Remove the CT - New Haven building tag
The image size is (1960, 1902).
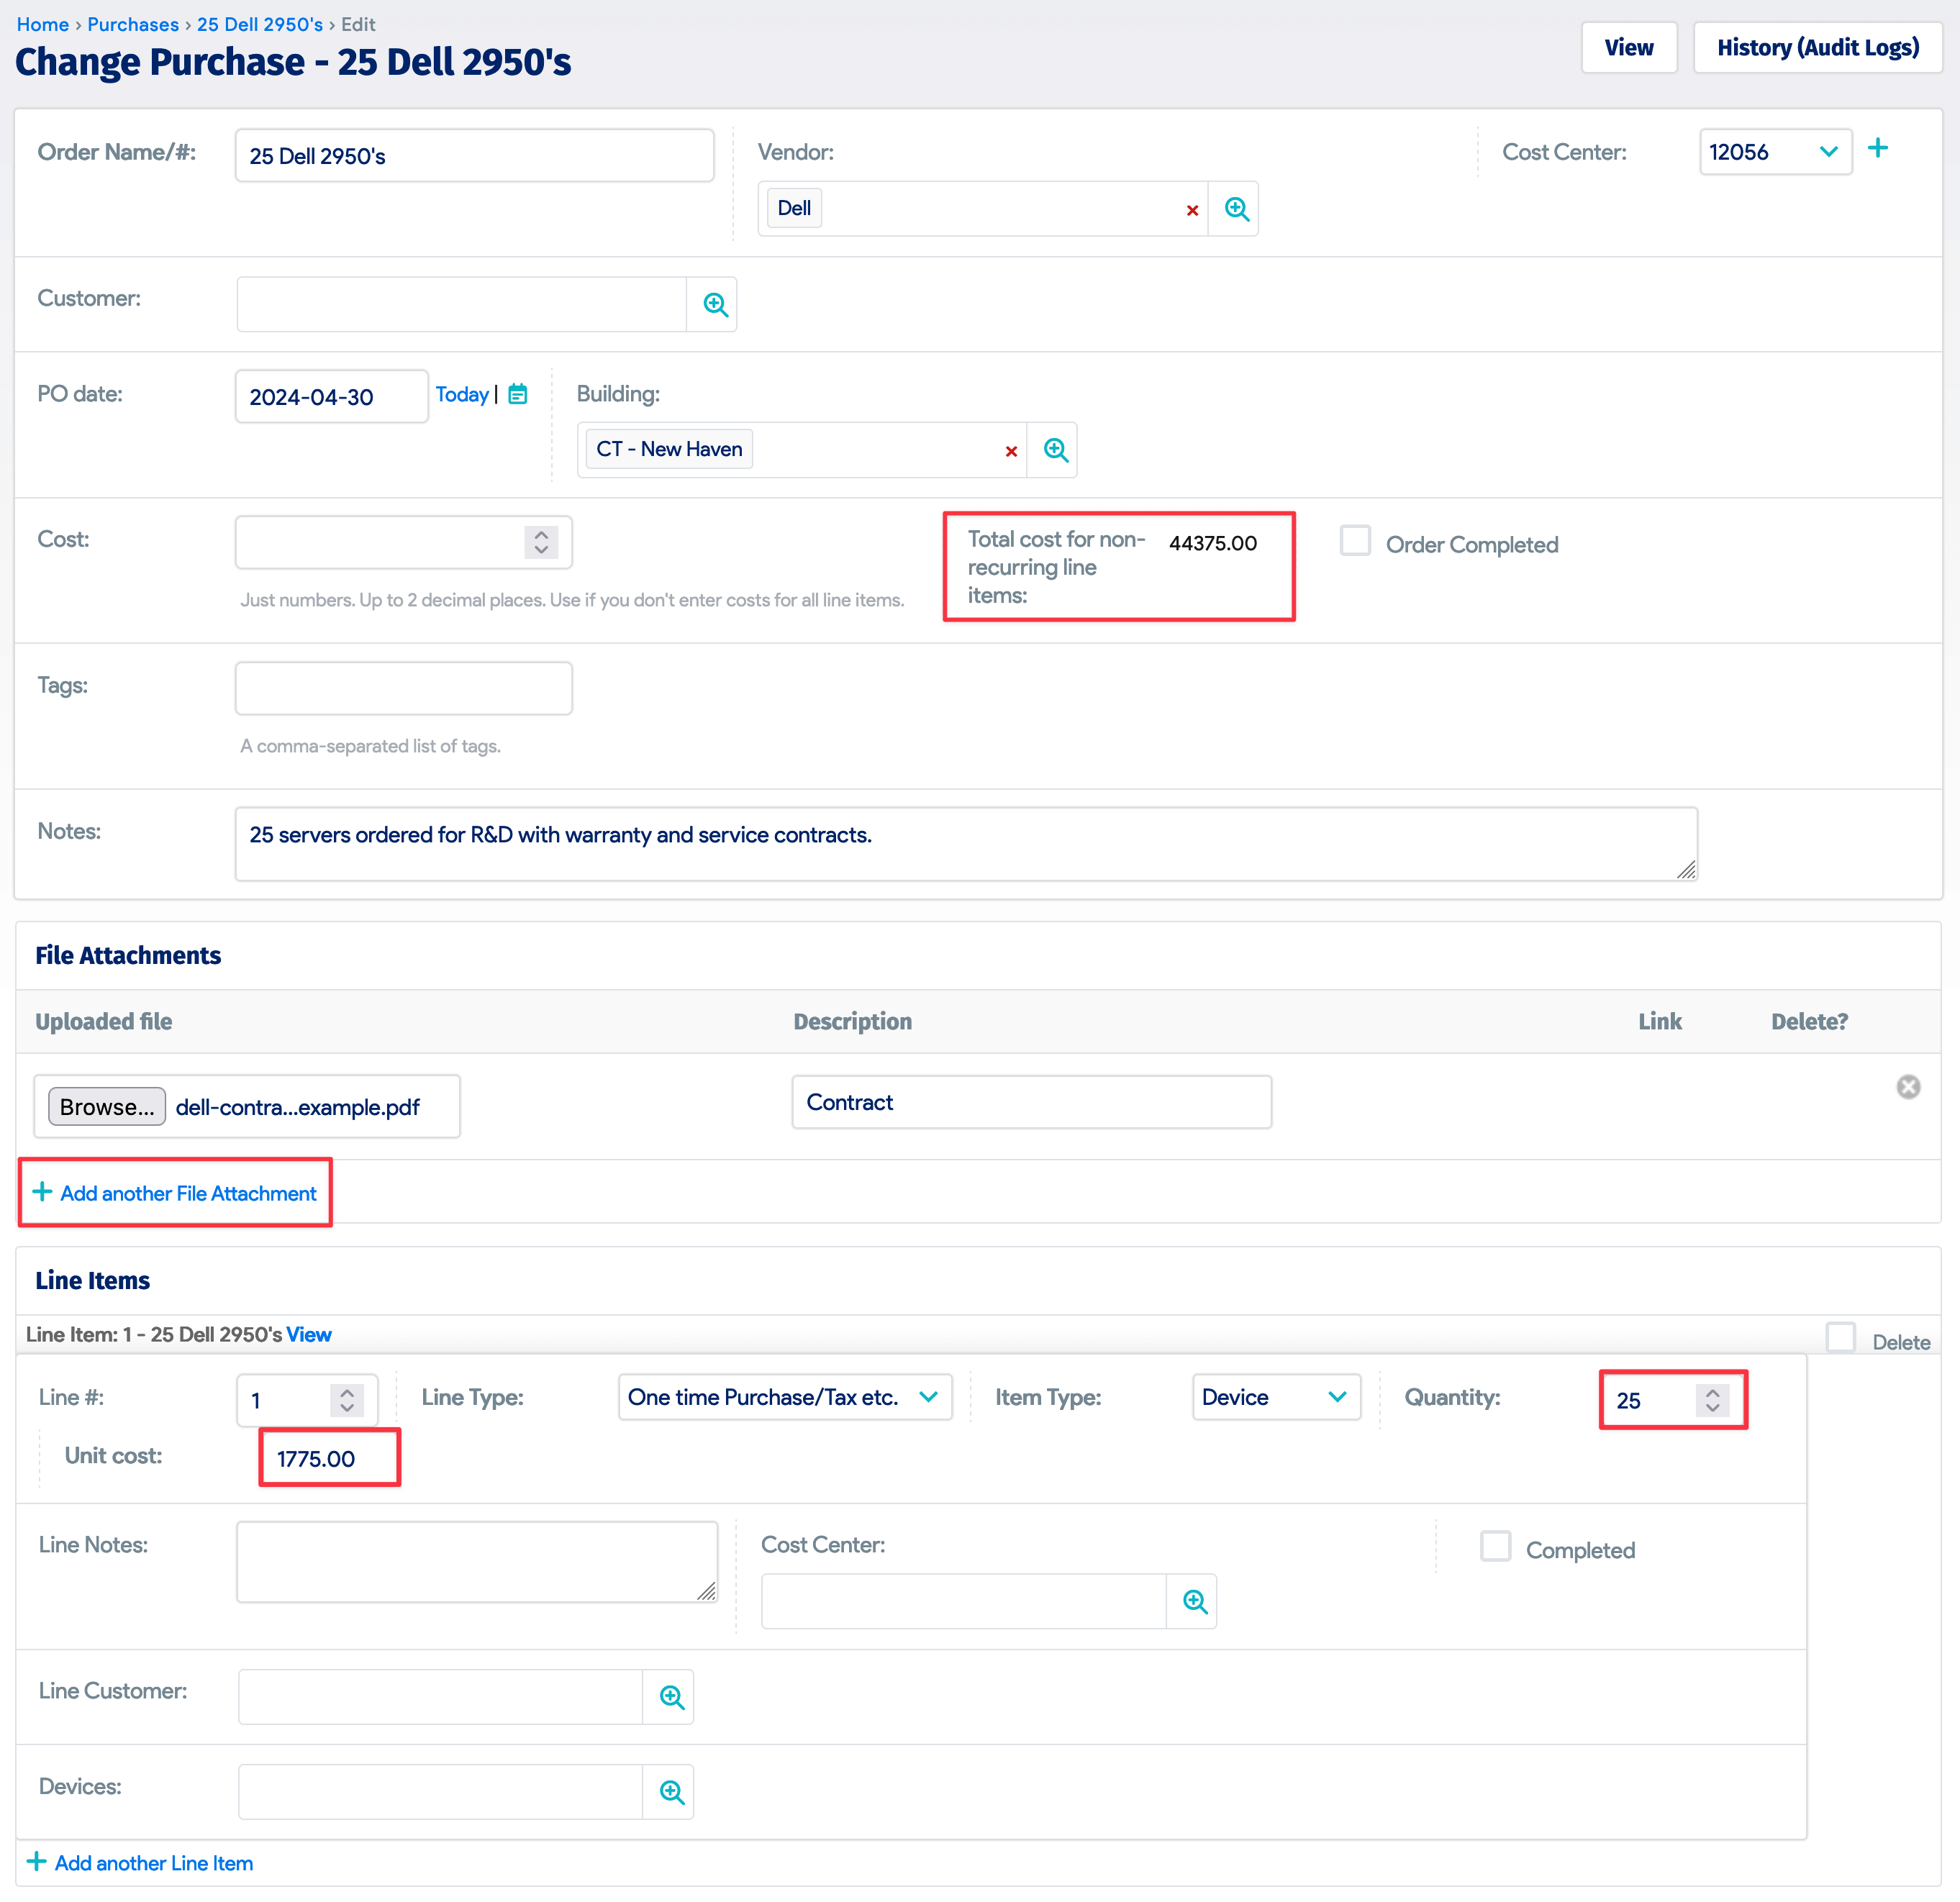(x=1011, y=451)
